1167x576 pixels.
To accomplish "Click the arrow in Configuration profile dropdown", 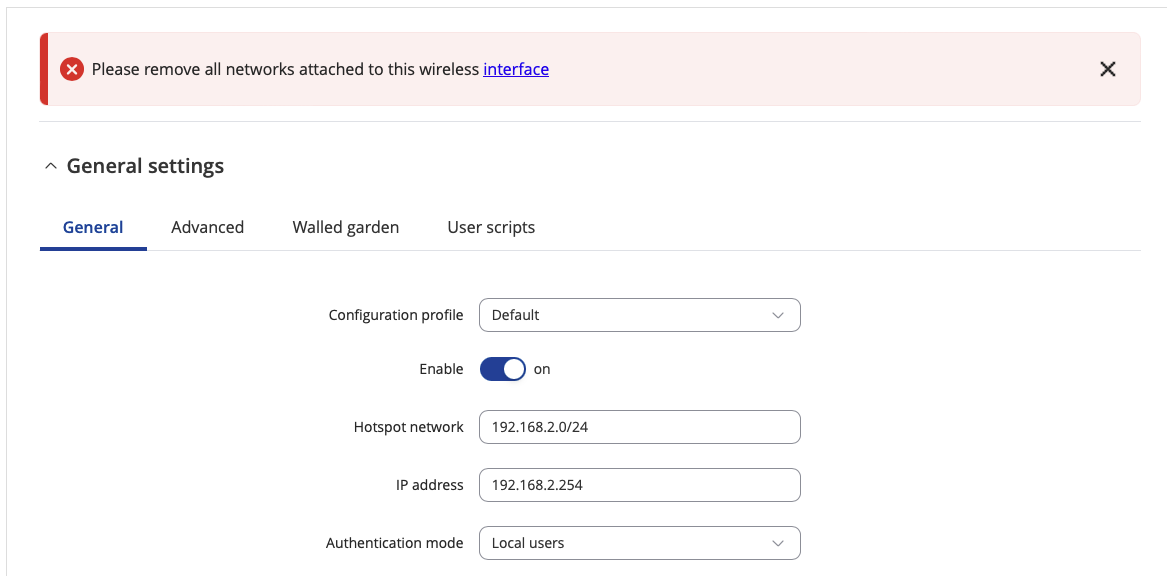I will 778,316.
